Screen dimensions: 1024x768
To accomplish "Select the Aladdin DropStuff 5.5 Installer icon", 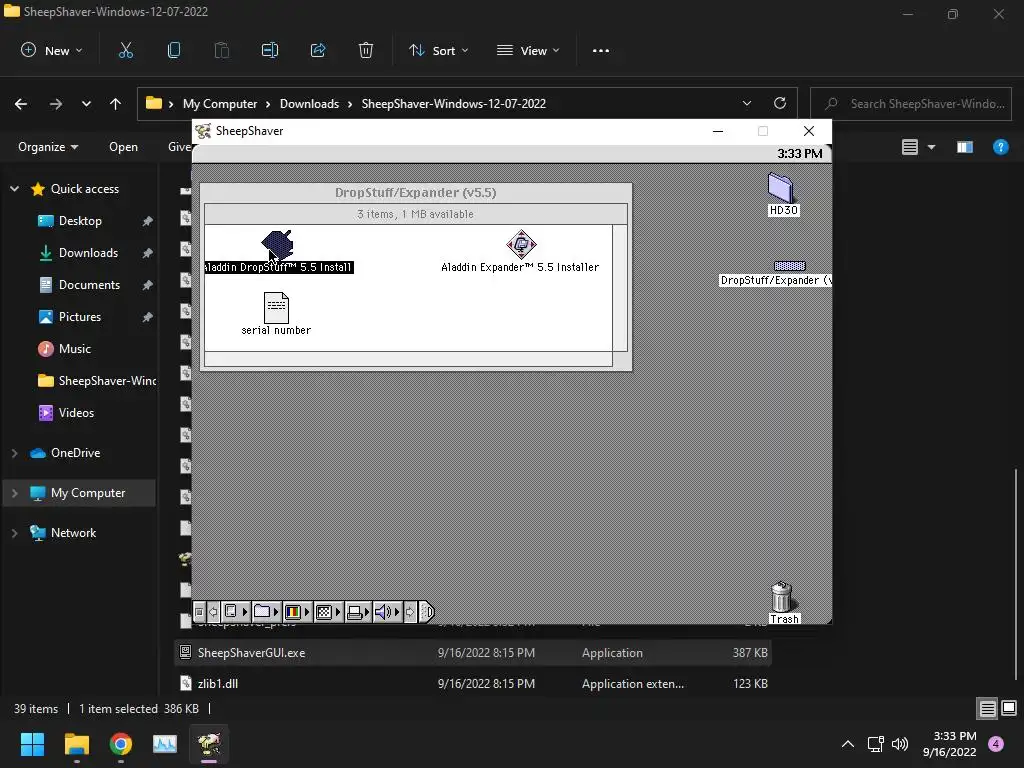I will pos(277,244).
